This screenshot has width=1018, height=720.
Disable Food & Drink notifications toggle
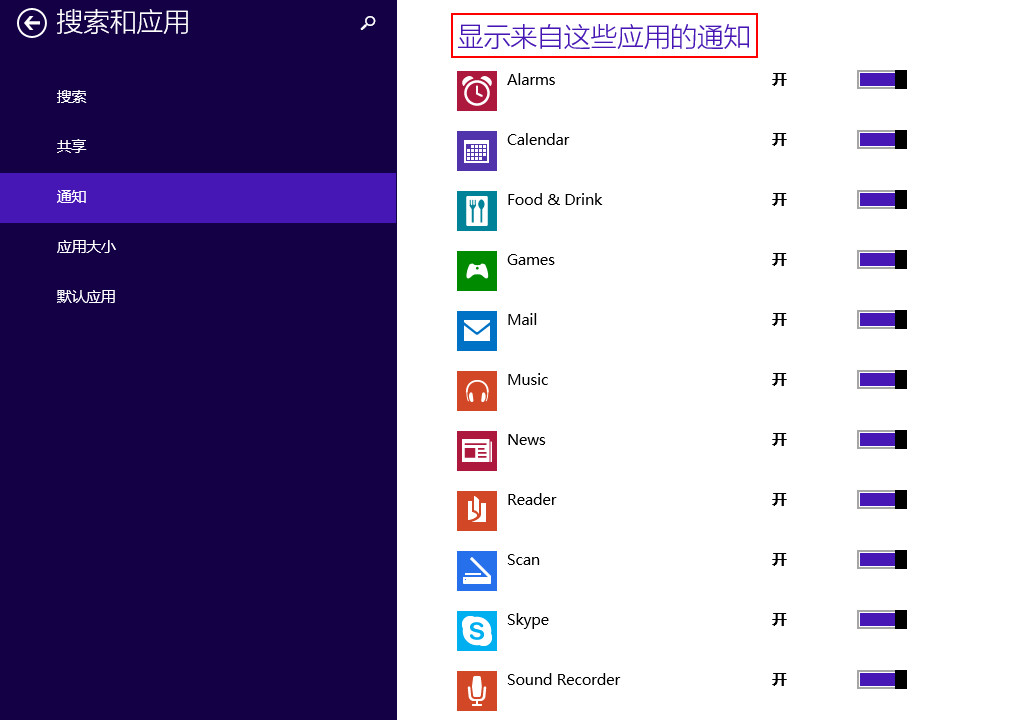(882, 199)
